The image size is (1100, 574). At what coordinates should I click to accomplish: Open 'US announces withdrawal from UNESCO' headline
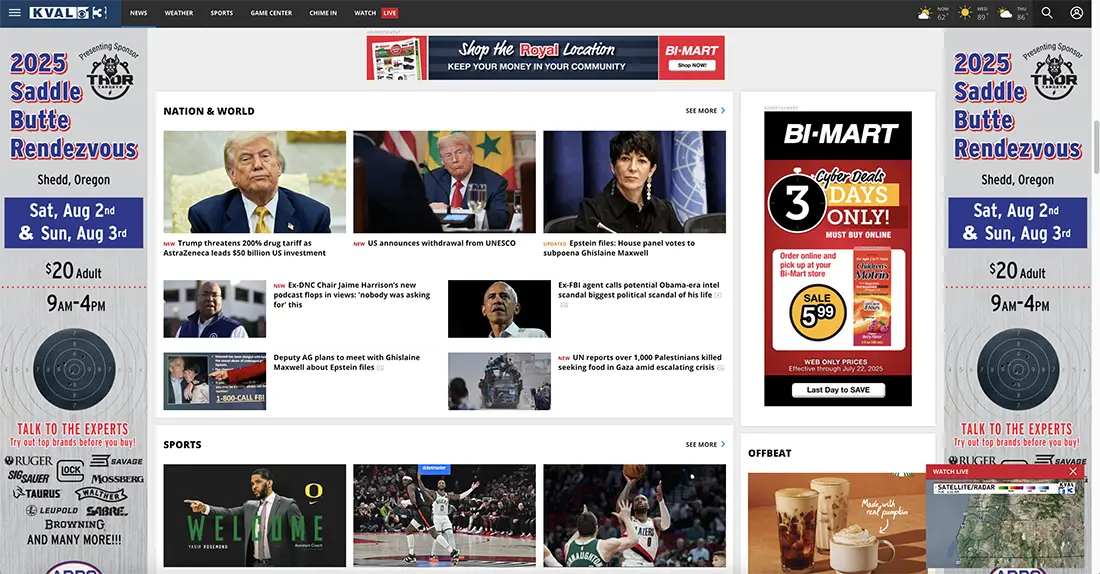tap(441, 243)
